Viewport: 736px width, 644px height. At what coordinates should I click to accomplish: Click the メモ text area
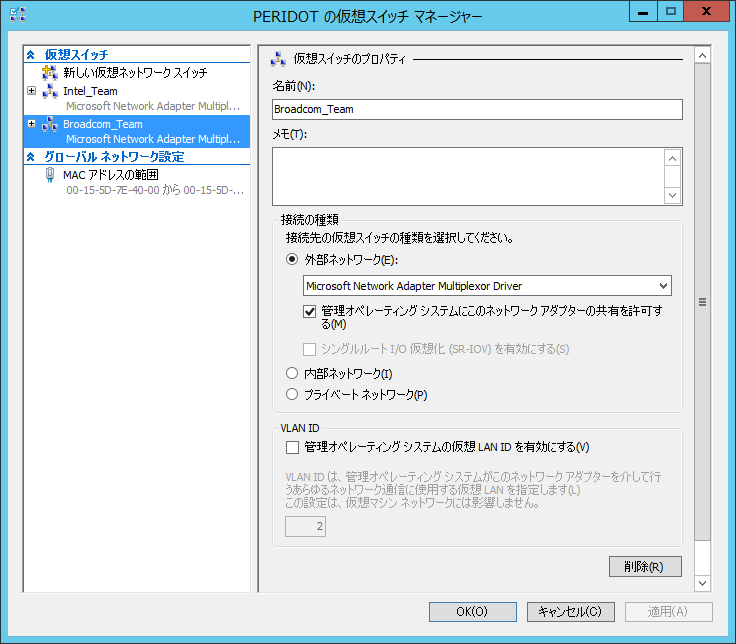(x=468, y=176)
